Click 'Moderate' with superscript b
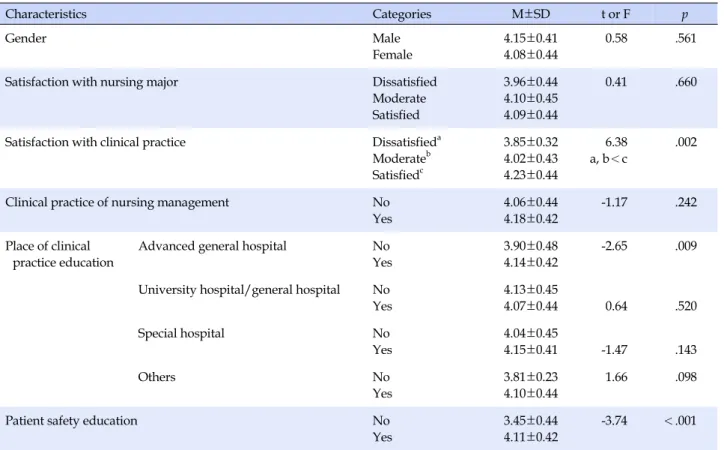The height and width of the screenshot is (450, 724). click(402, 158)
